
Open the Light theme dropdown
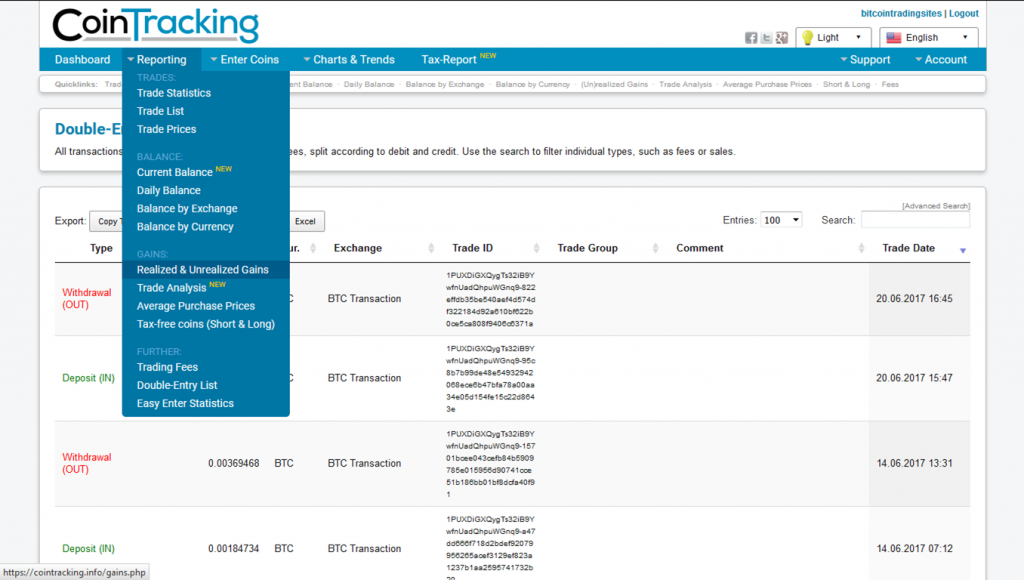(x=833, y=37)
